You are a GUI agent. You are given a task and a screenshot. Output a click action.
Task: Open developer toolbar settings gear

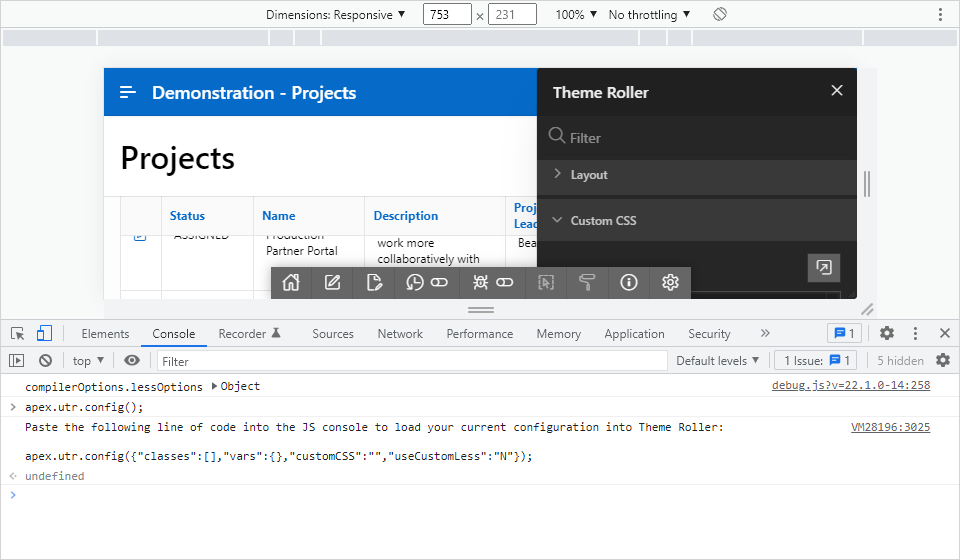point(670,282)
